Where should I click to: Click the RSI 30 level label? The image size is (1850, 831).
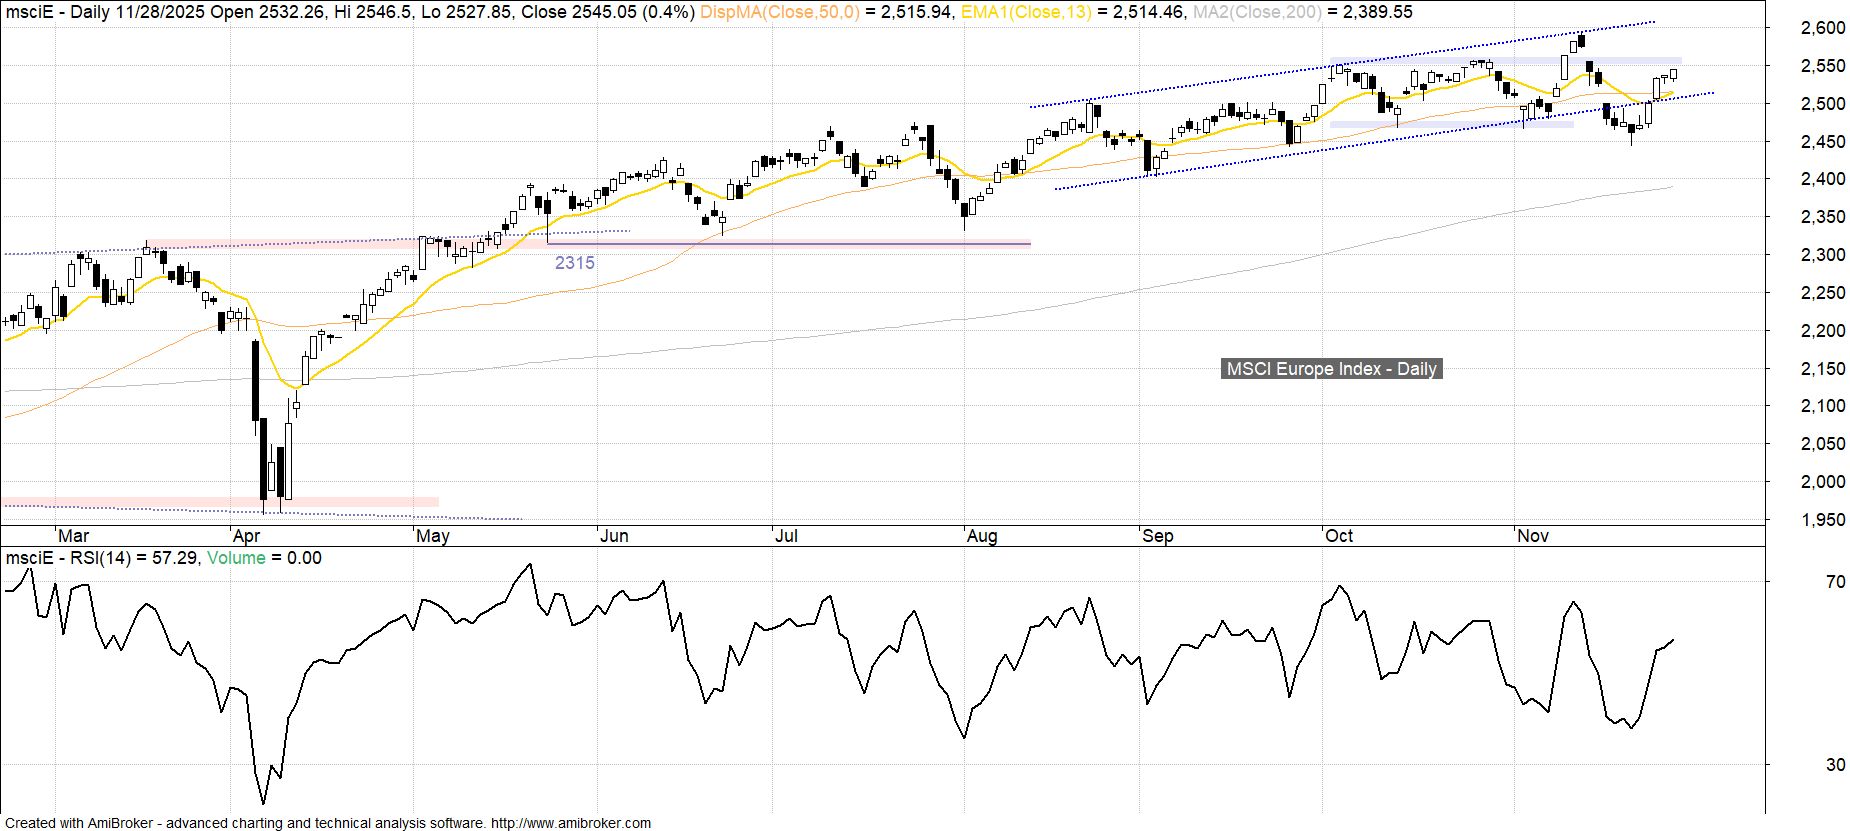pos(1835,765)
